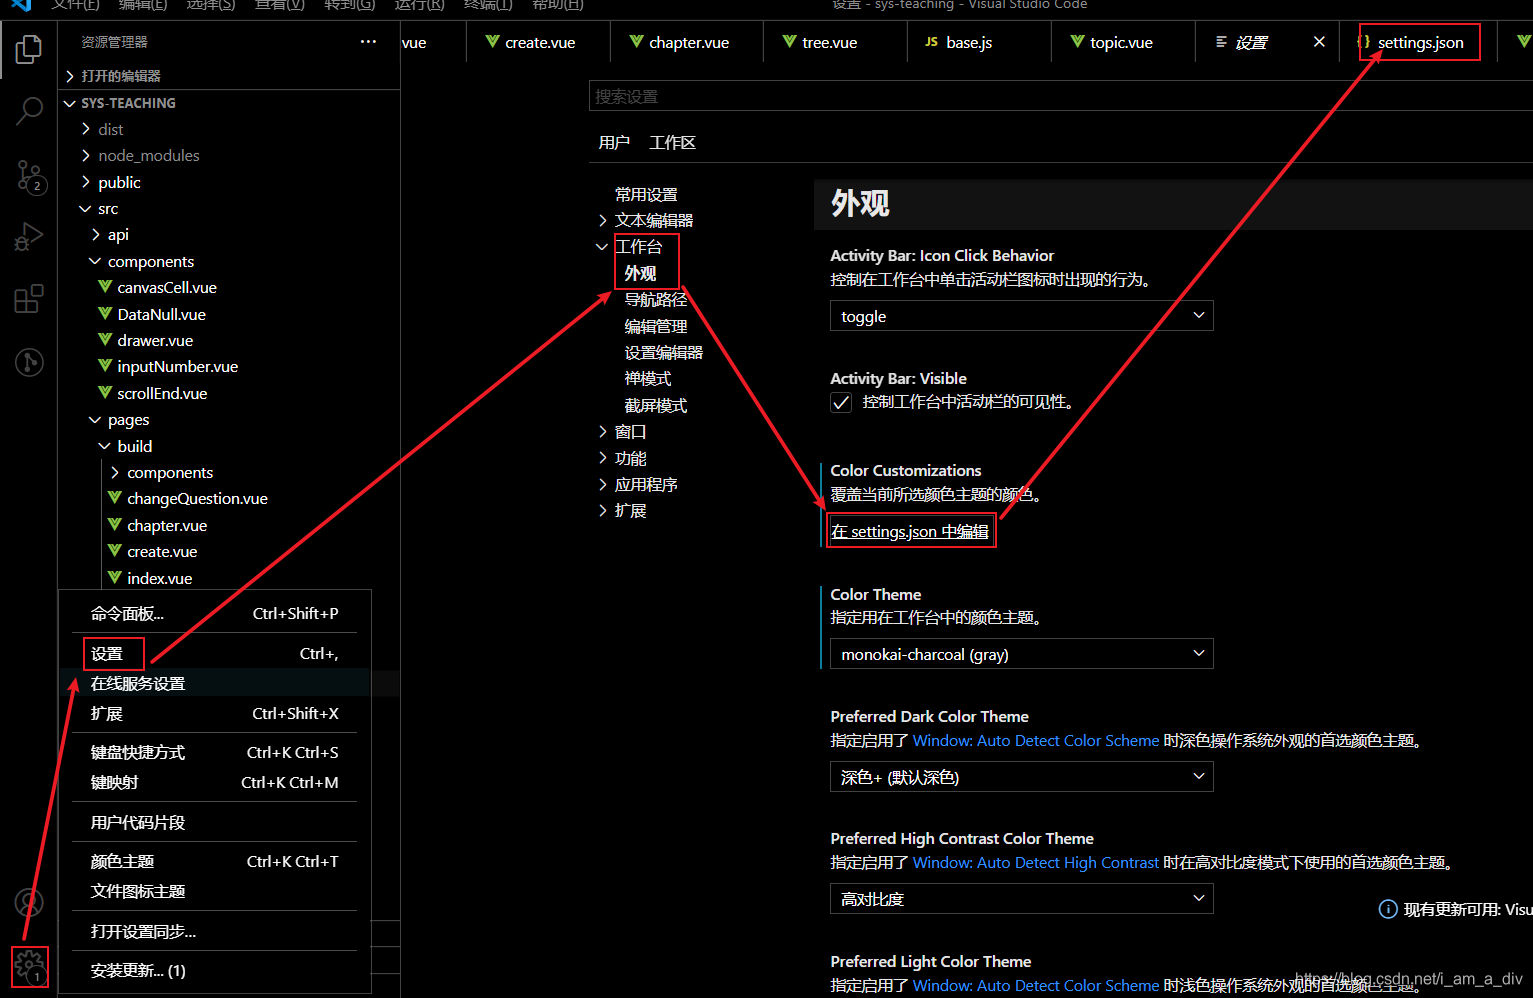Open Auto Detect Color Scheme link under Dark Theme
1533x998 pixels.
tap(1036, 740)
